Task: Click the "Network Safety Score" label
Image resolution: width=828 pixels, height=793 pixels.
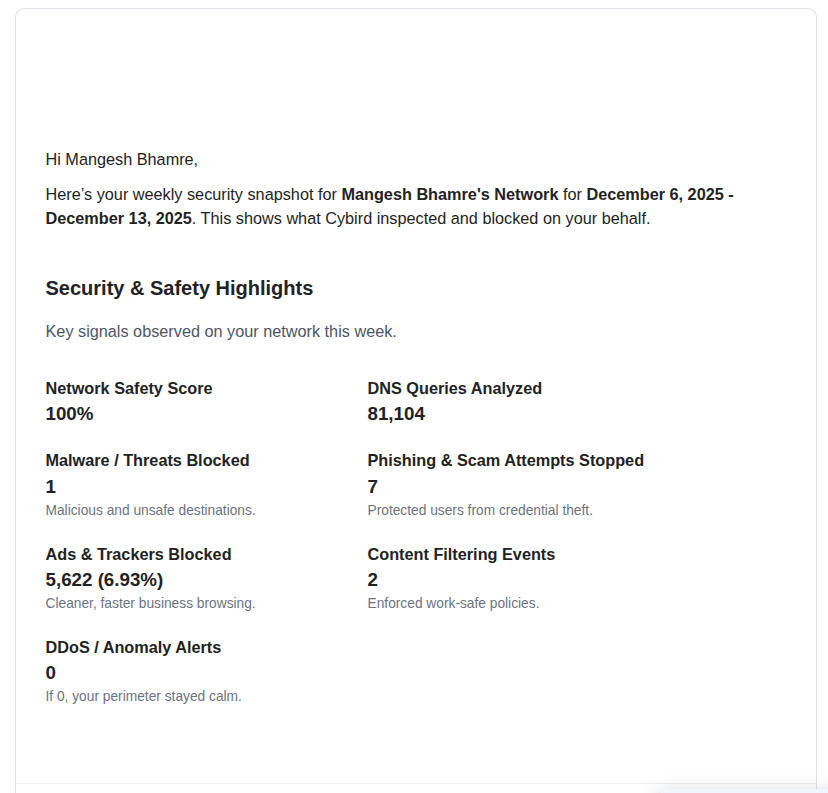Action: (129, 388)
